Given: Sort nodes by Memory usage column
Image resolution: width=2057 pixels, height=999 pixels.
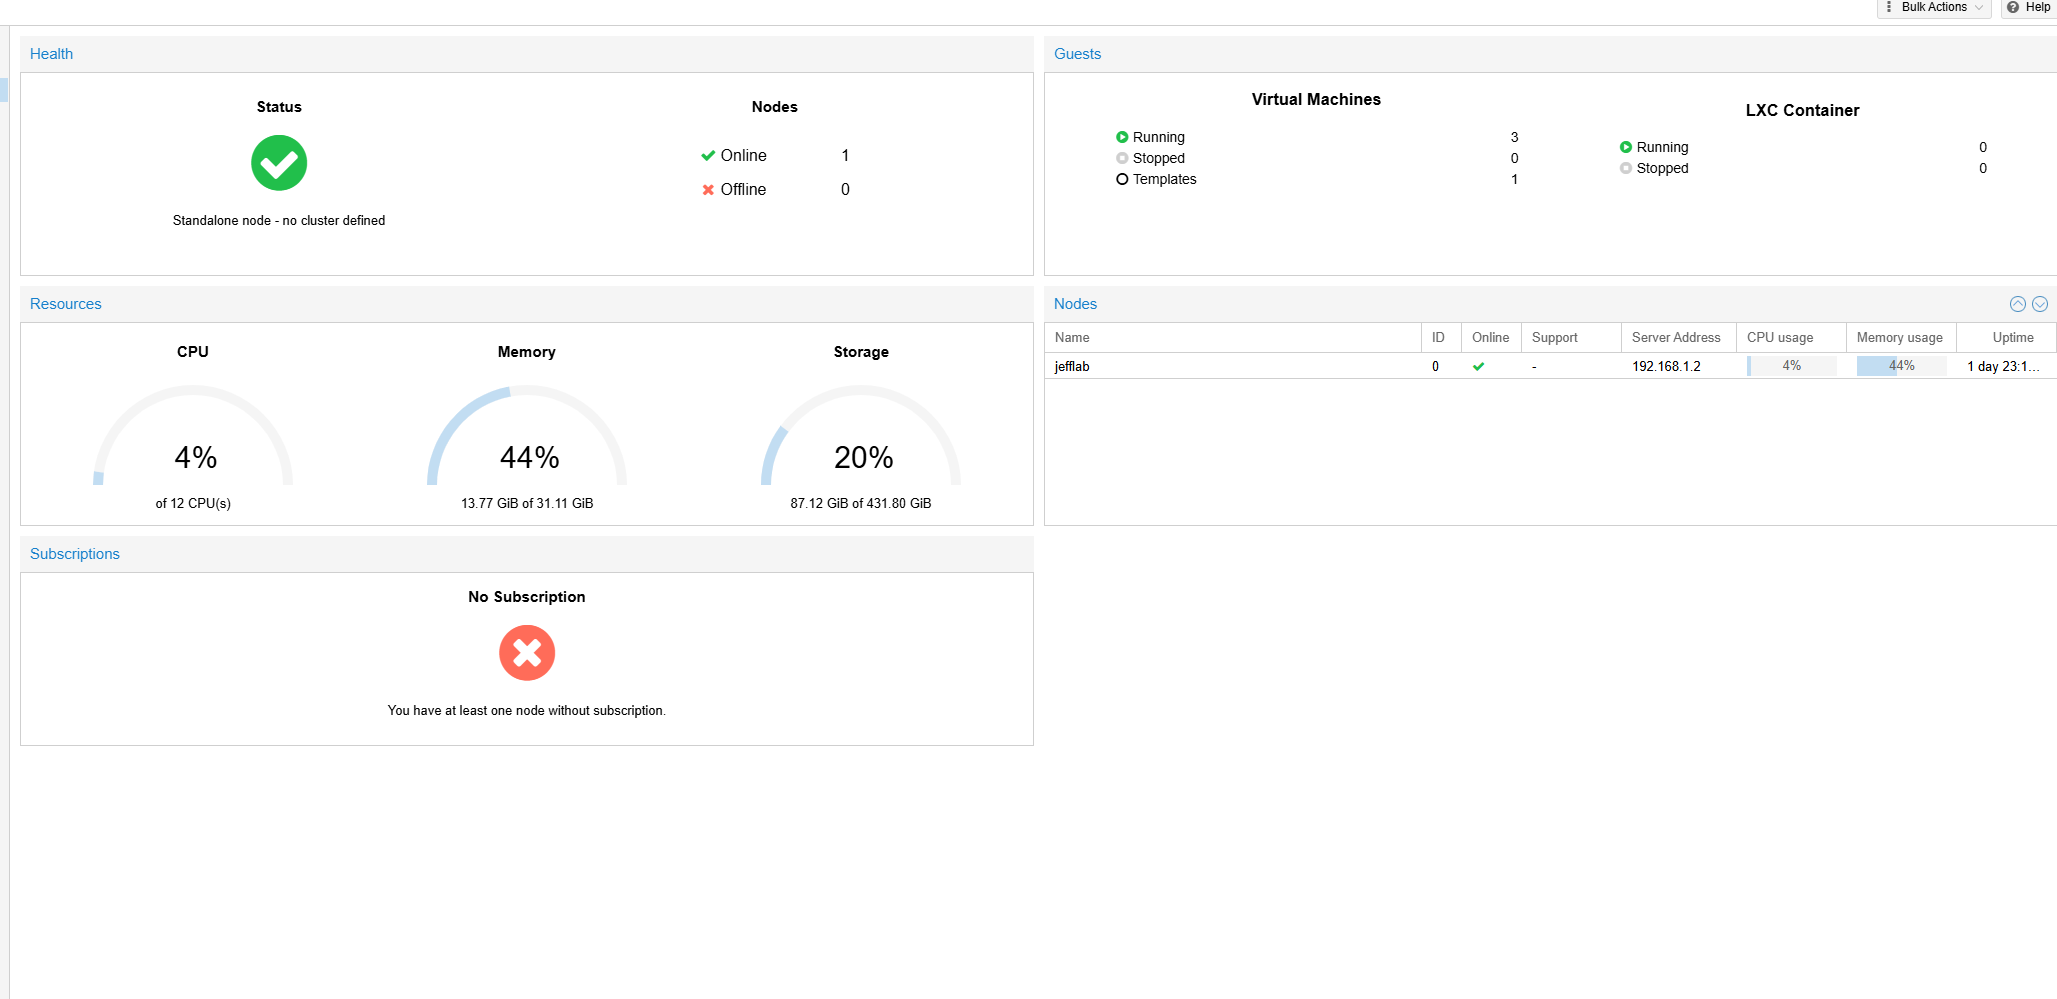Looking at the screenshot, I should coord(1901,338).
